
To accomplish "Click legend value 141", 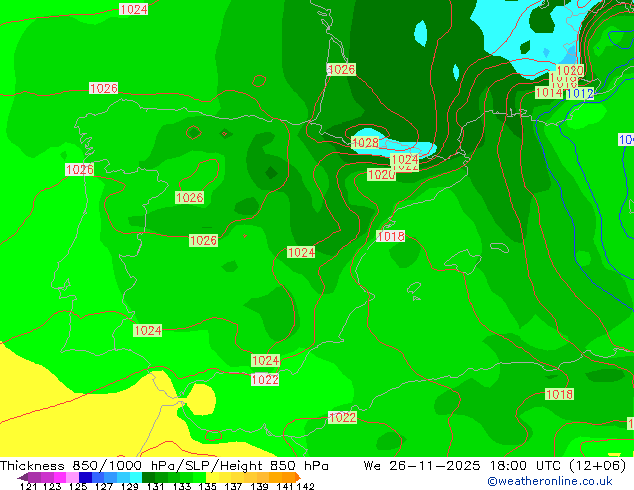I will [x=285, y=486].
